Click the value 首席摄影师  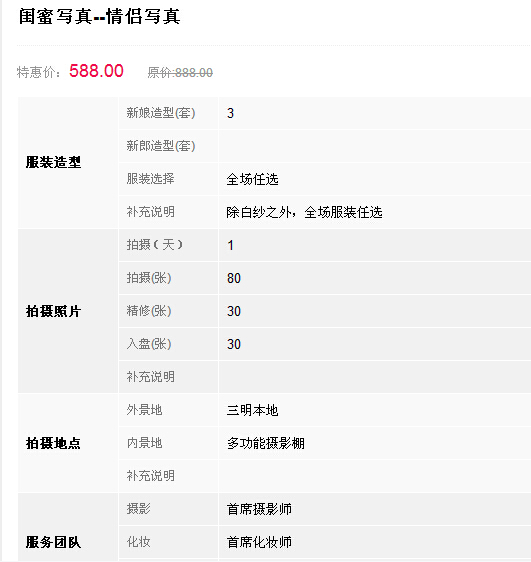[259, 509]
